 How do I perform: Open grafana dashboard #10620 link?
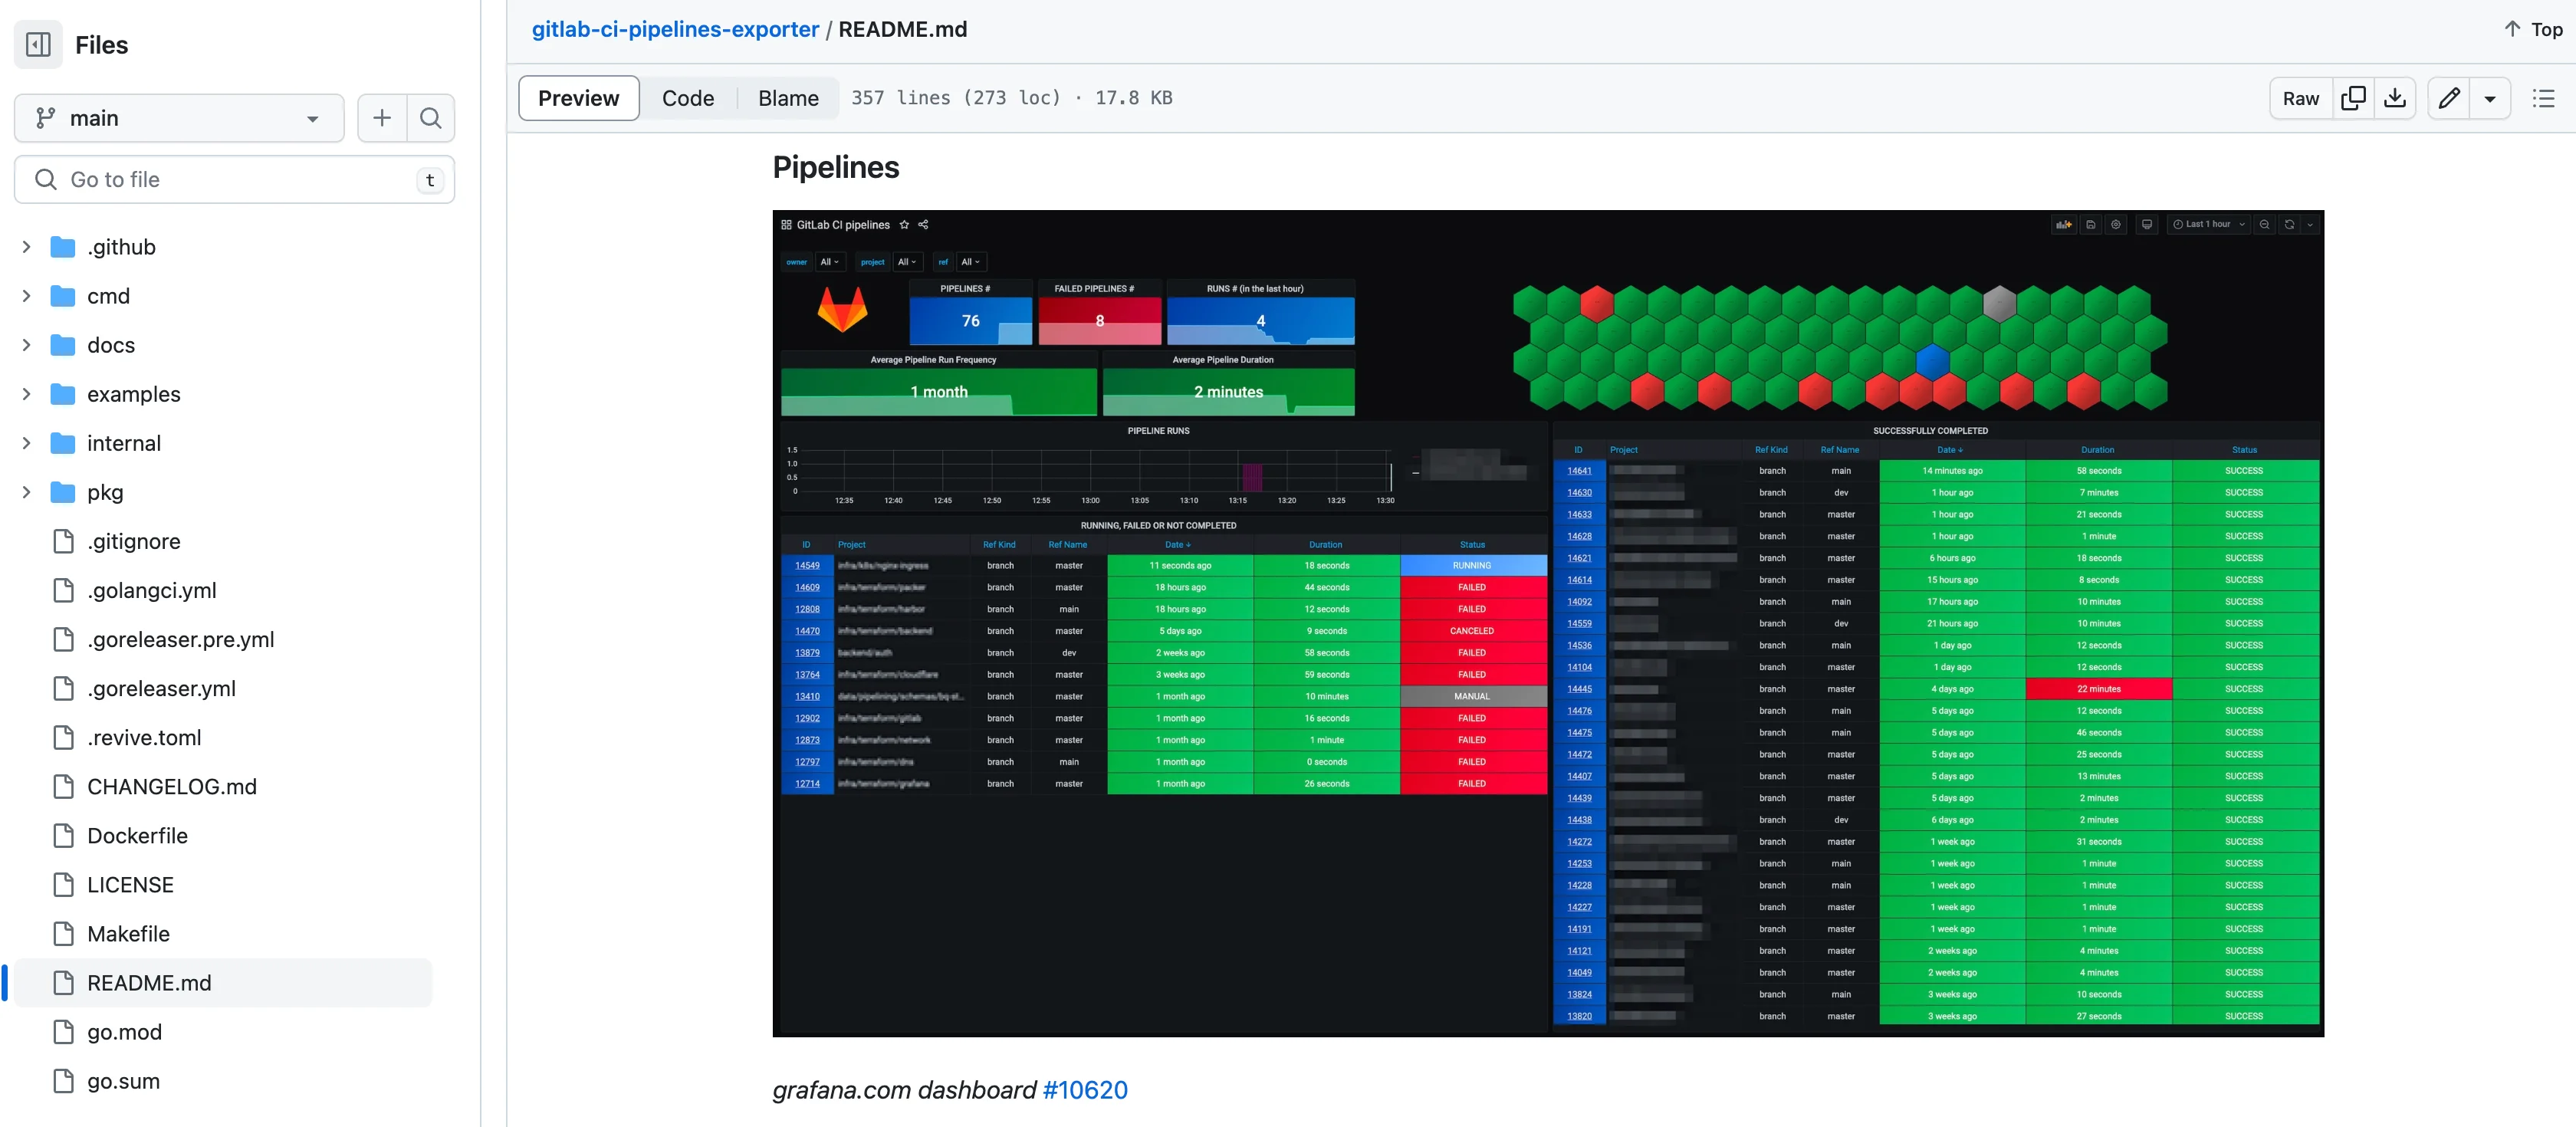1084,1090
